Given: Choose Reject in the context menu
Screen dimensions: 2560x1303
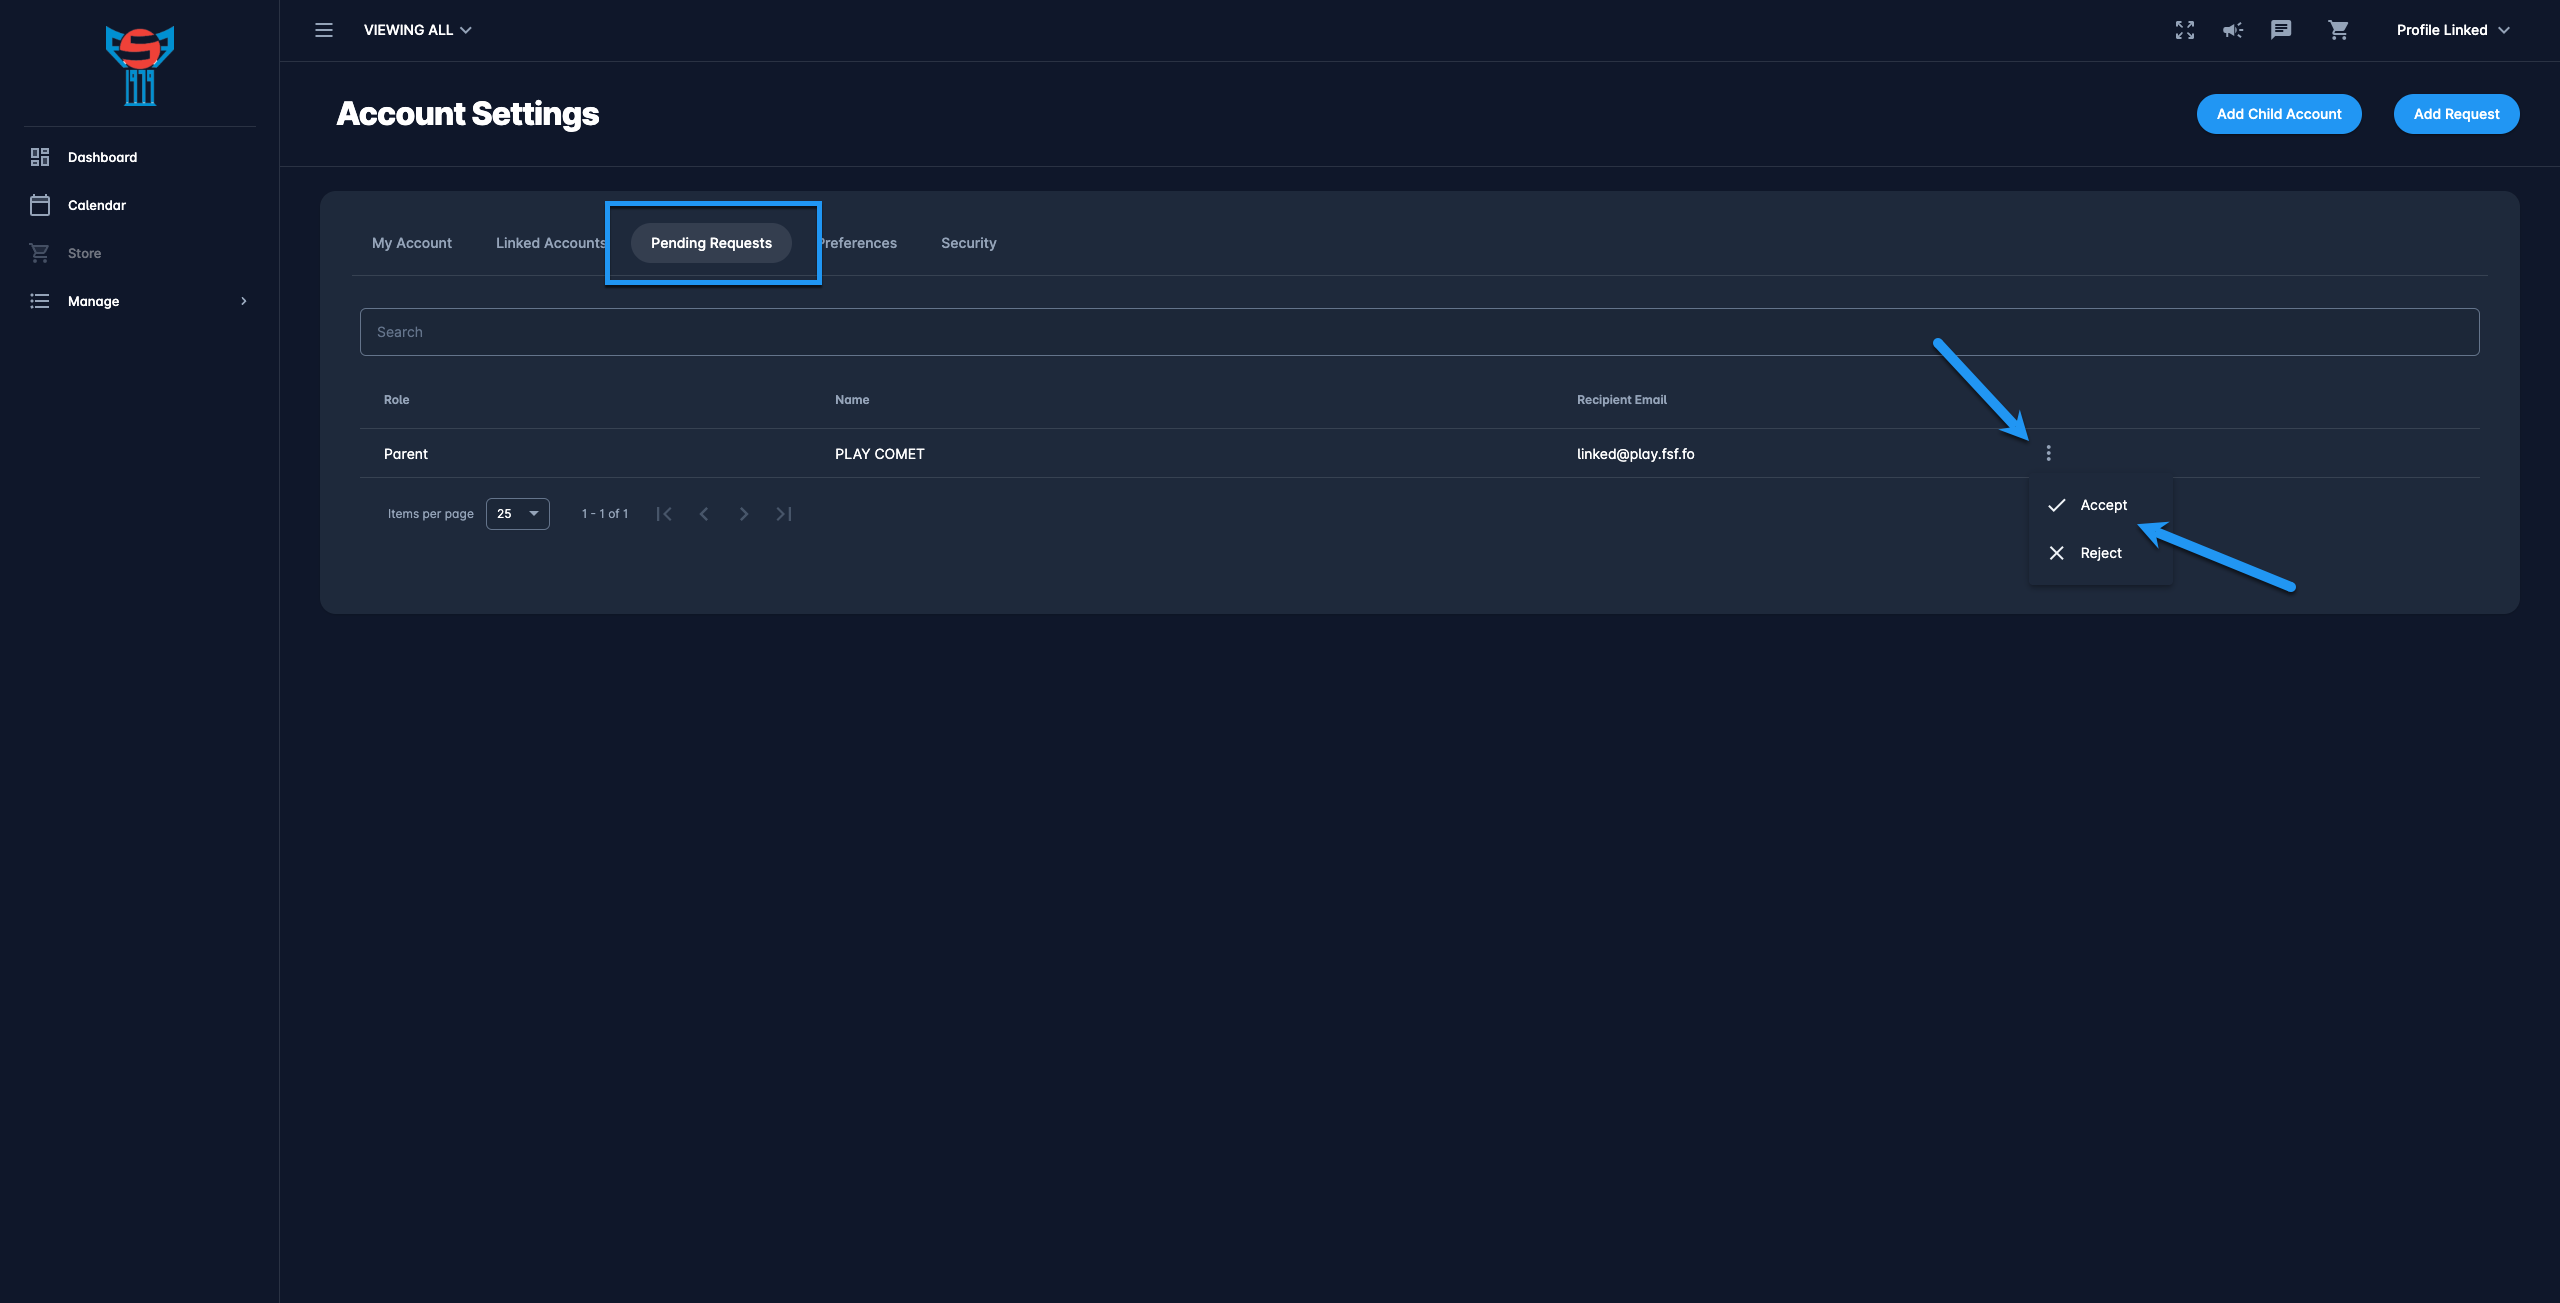Looking at the screenshot, I should 2100,553.
